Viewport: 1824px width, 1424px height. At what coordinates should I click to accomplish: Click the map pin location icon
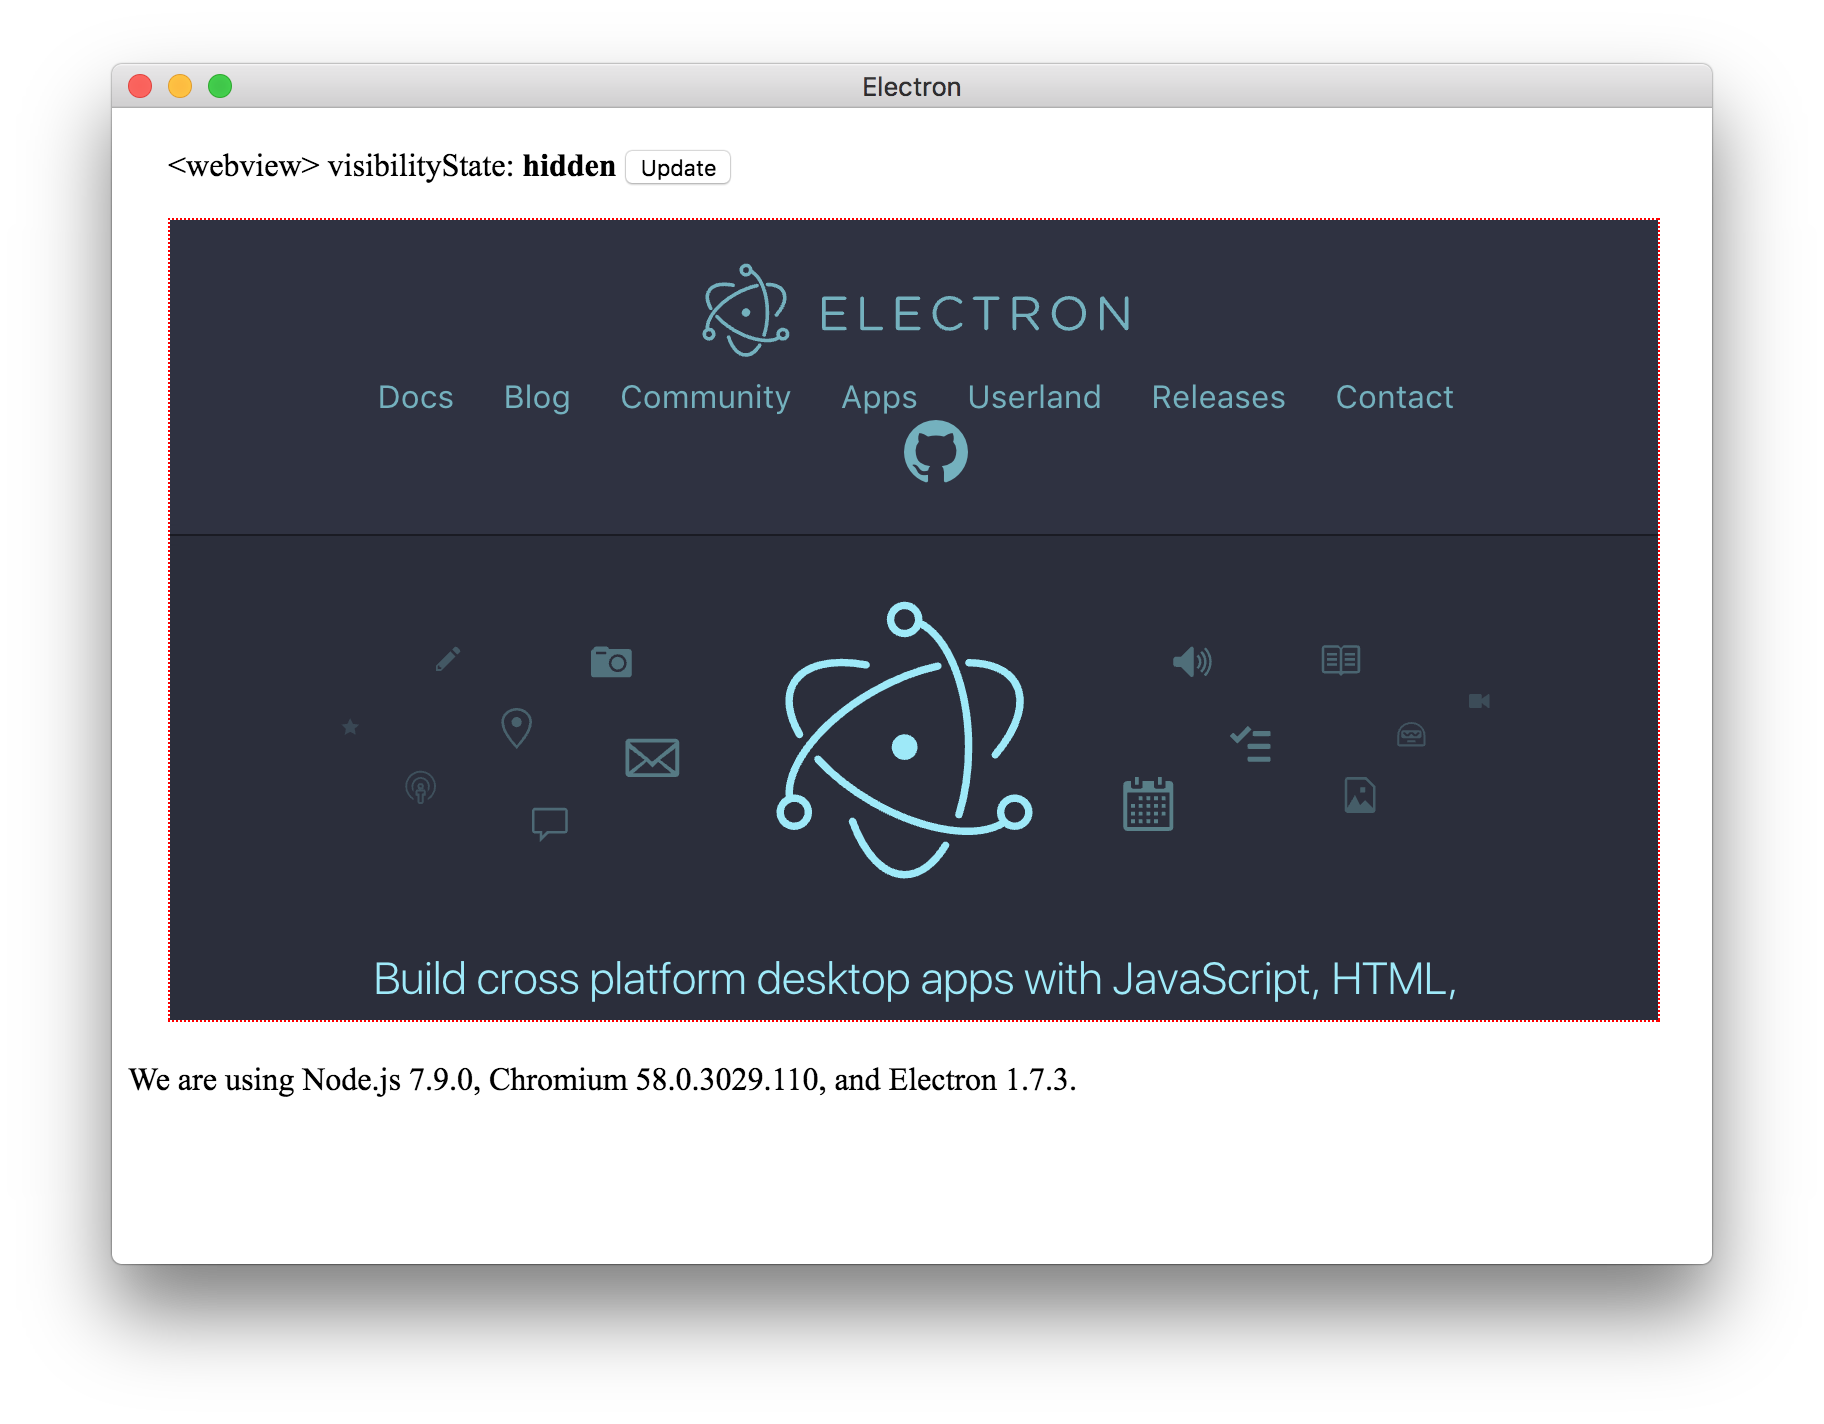pos(516,727)
